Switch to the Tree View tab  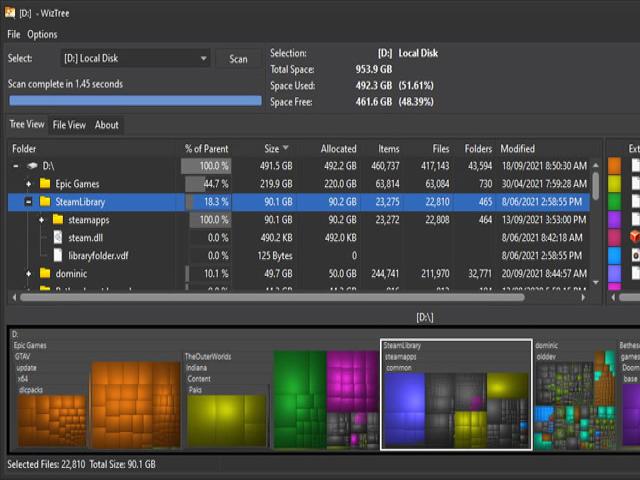click(x=27, y=124)
